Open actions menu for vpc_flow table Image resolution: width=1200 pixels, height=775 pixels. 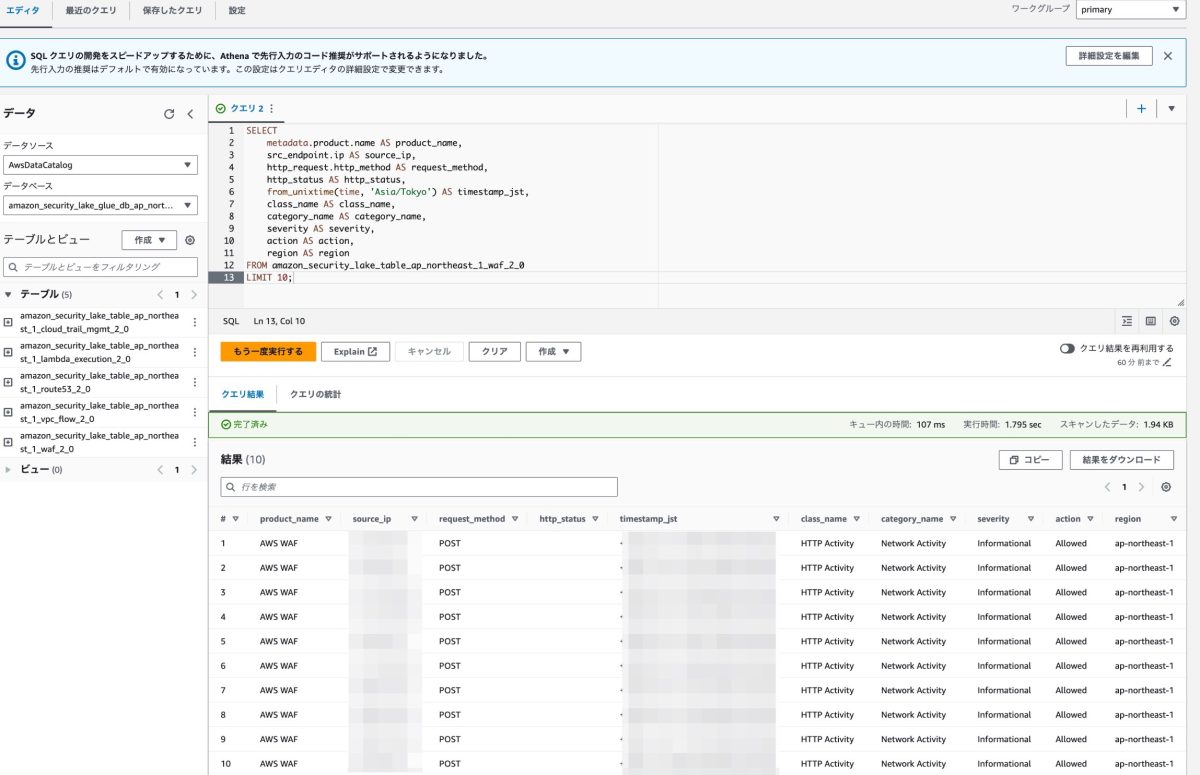(x=195, y=413)
